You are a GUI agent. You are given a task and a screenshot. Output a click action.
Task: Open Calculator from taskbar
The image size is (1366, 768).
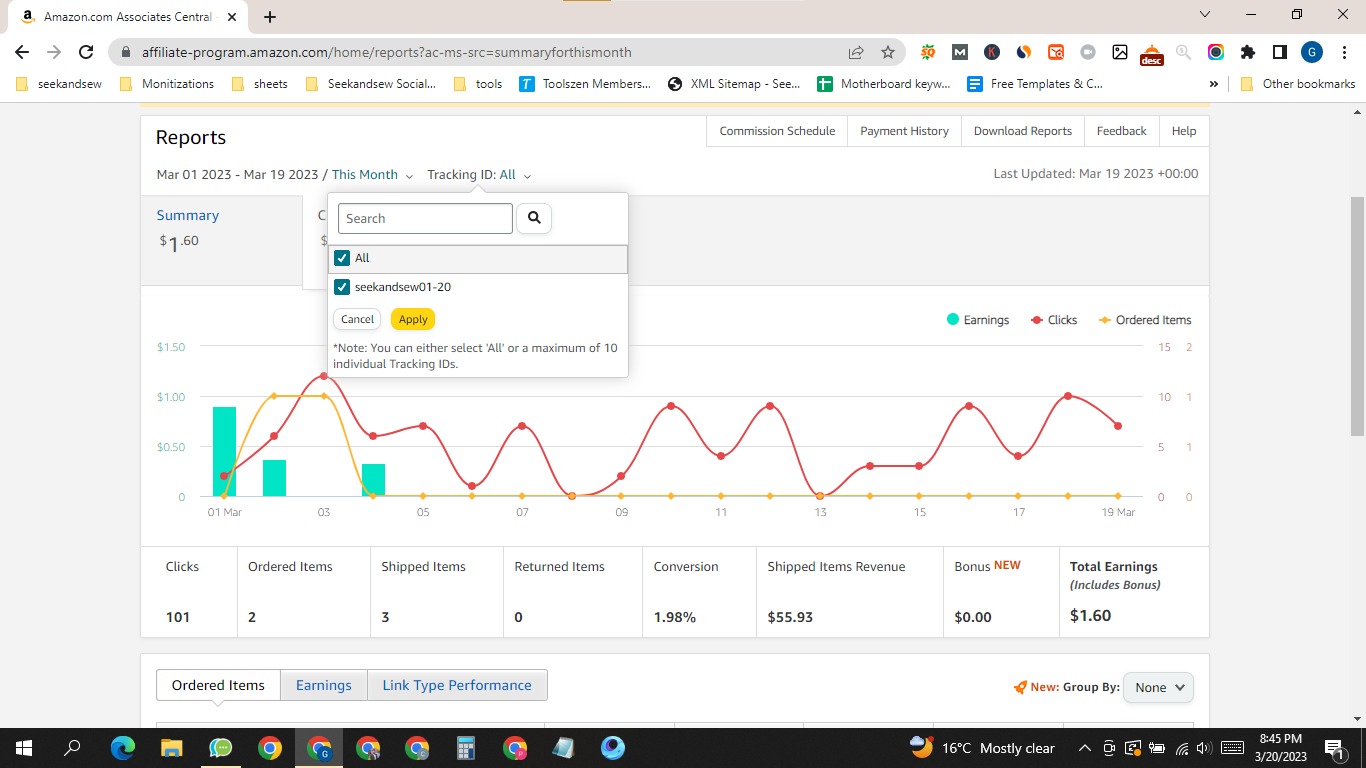click(x=465, y=748)
